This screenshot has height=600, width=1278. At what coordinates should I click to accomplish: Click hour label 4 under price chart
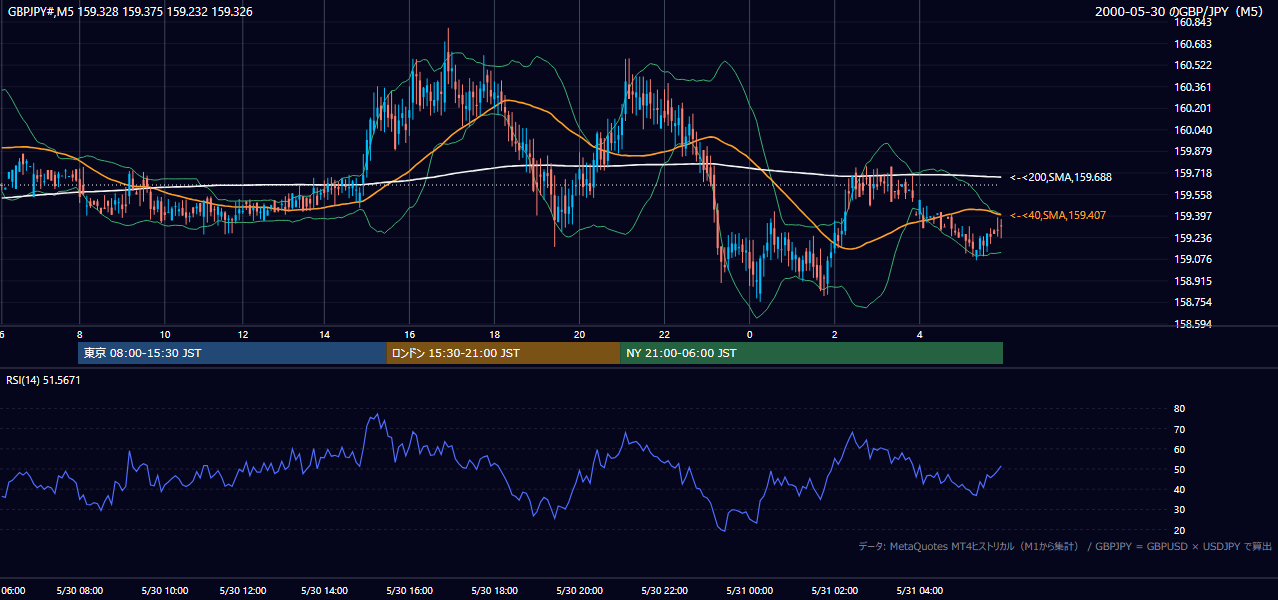[920, 334]
